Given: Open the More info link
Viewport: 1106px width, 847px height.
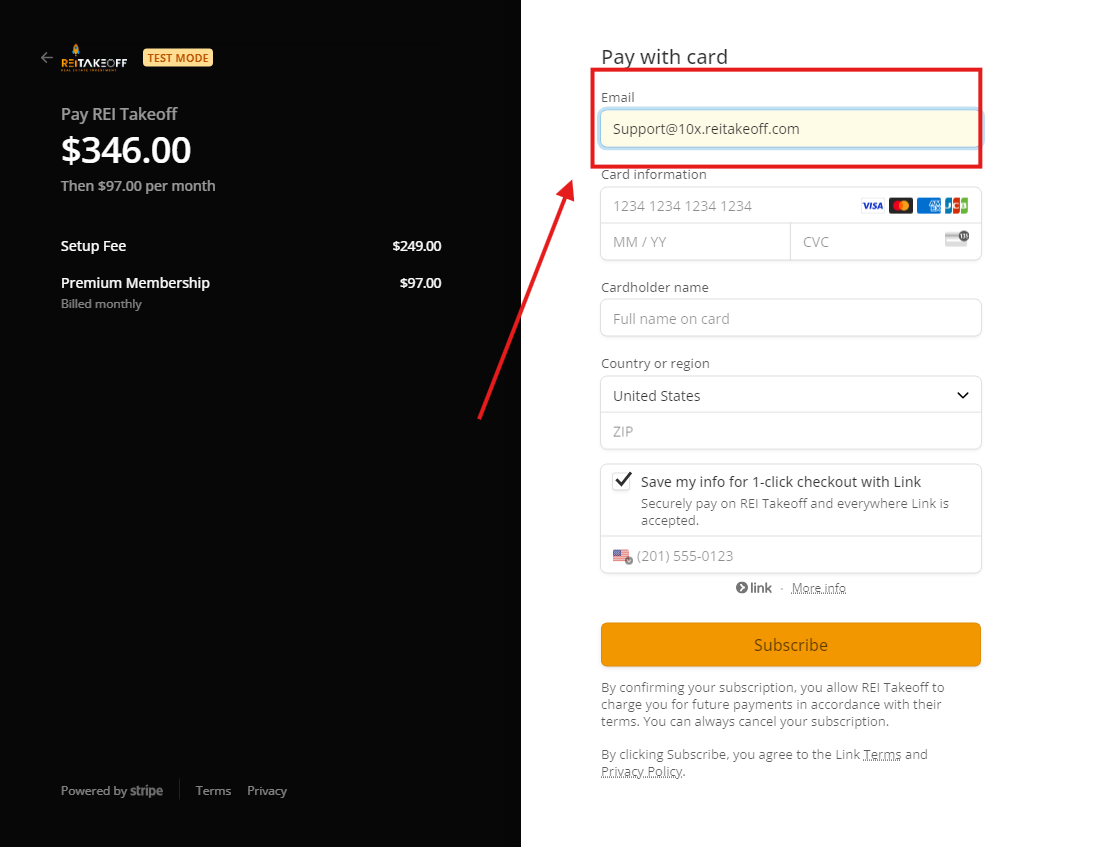Looking at the screenshot, I should (x=818, y=588).
